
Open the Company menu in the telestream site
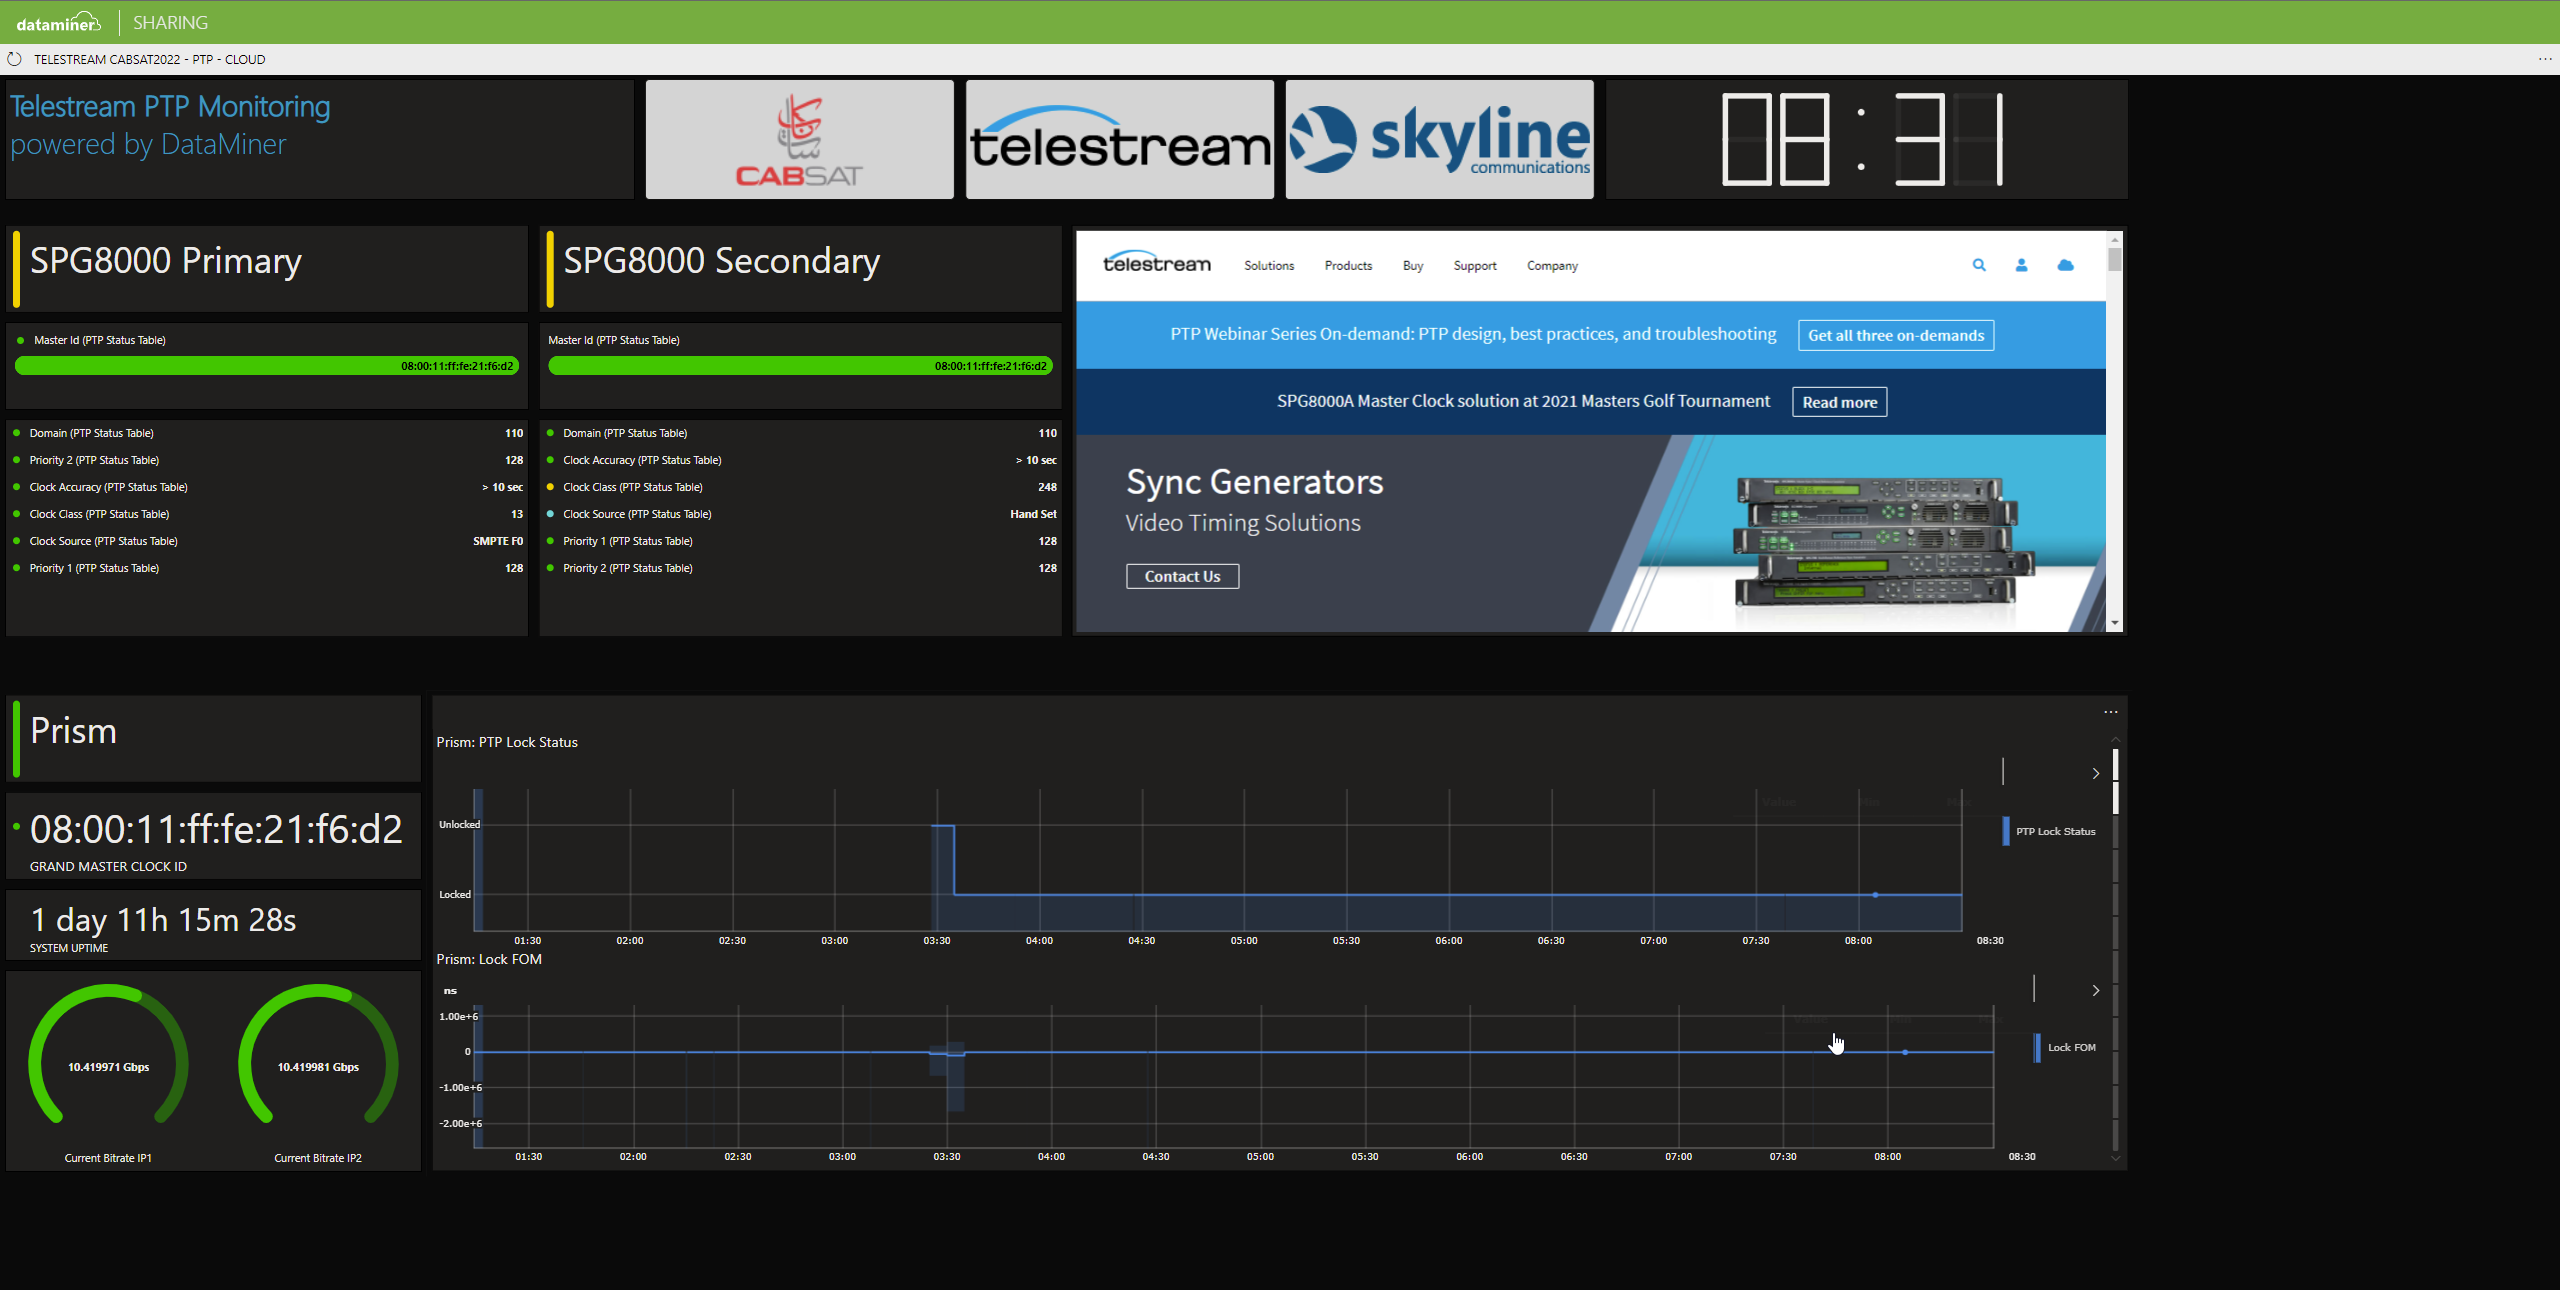tap(1552, 266)
